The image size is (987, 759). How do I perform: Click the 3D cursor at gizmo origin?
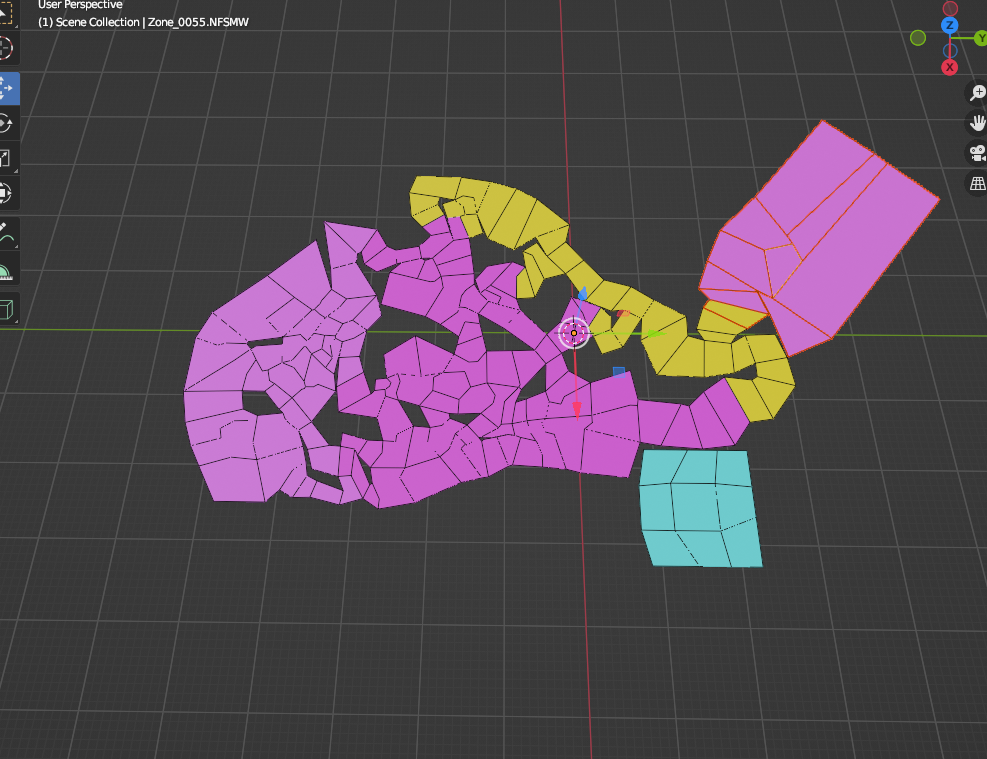click(x=573, y=333)
